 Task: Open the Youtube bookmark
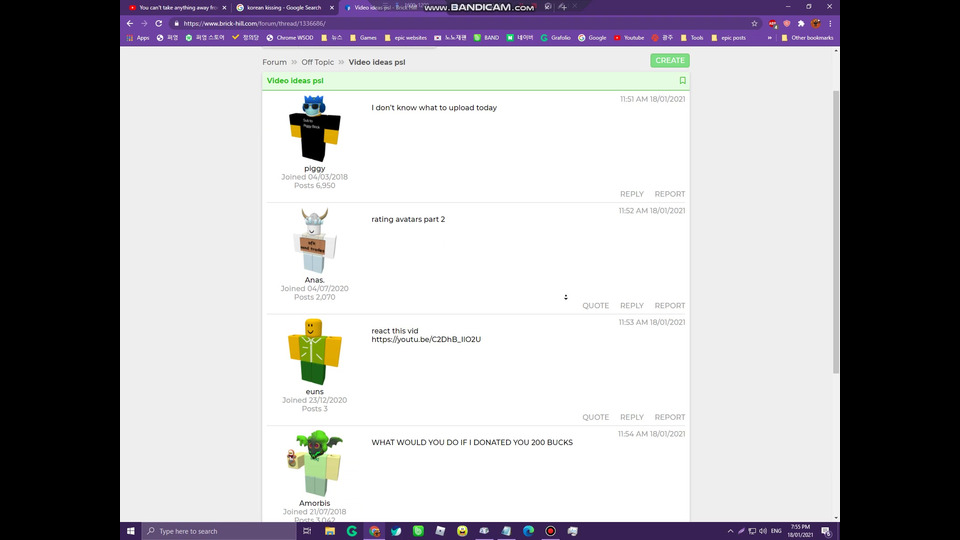click(x=629, y=38)
